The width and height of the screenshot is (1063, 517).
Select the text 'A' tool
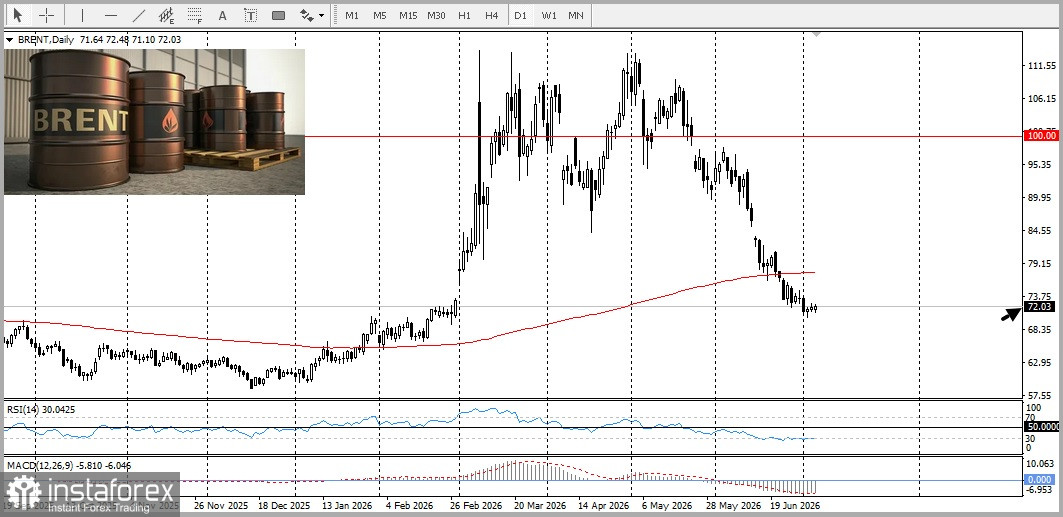tap(222, 15)
